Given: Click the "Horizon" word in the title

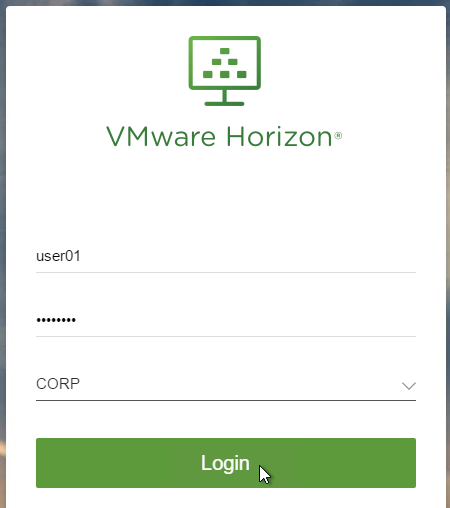Looking at the screenshot, I should (x=279, y=136).
